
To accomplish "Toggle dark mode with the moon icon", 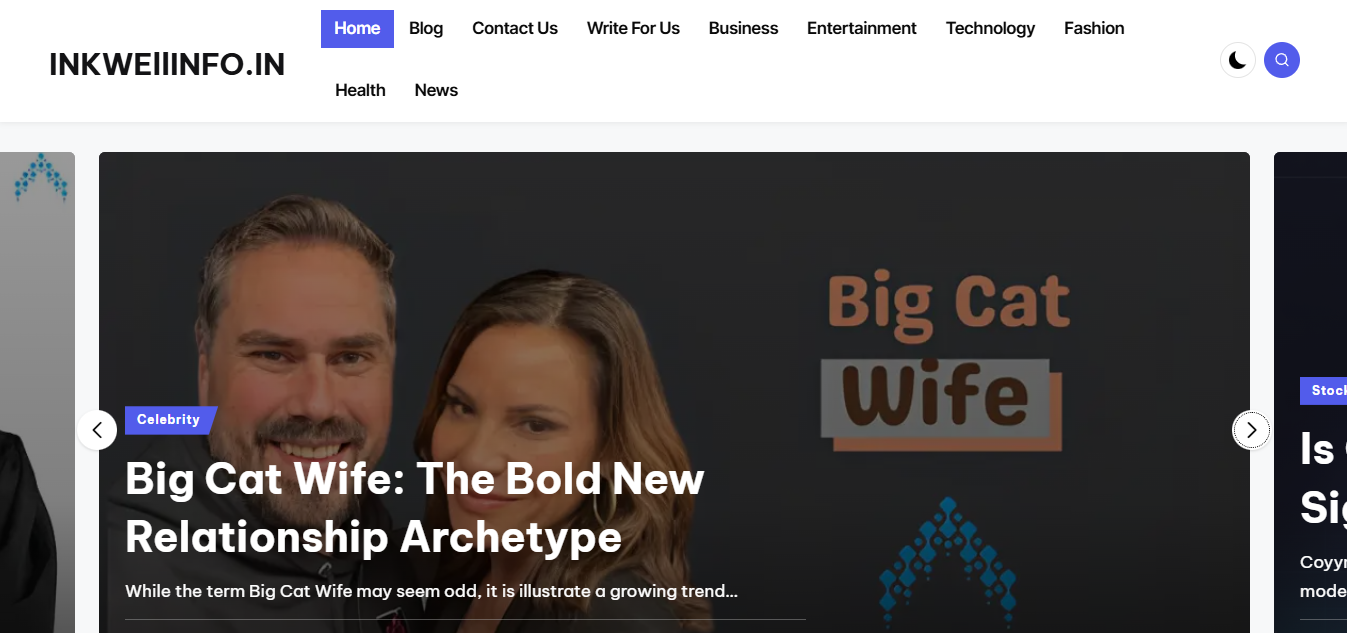I will click(x=1237, y=60).
